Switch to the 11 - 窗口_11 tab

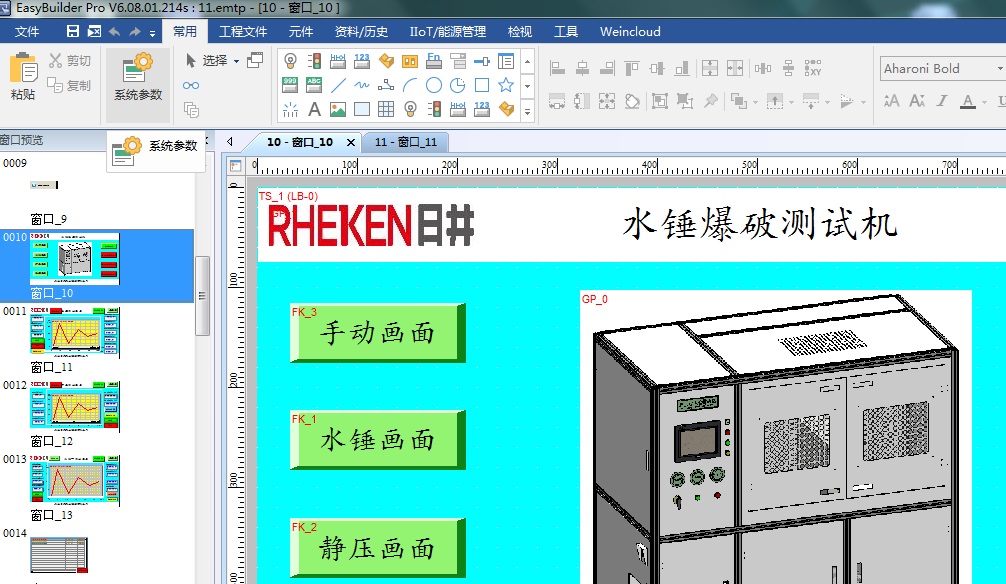(405, 142)
